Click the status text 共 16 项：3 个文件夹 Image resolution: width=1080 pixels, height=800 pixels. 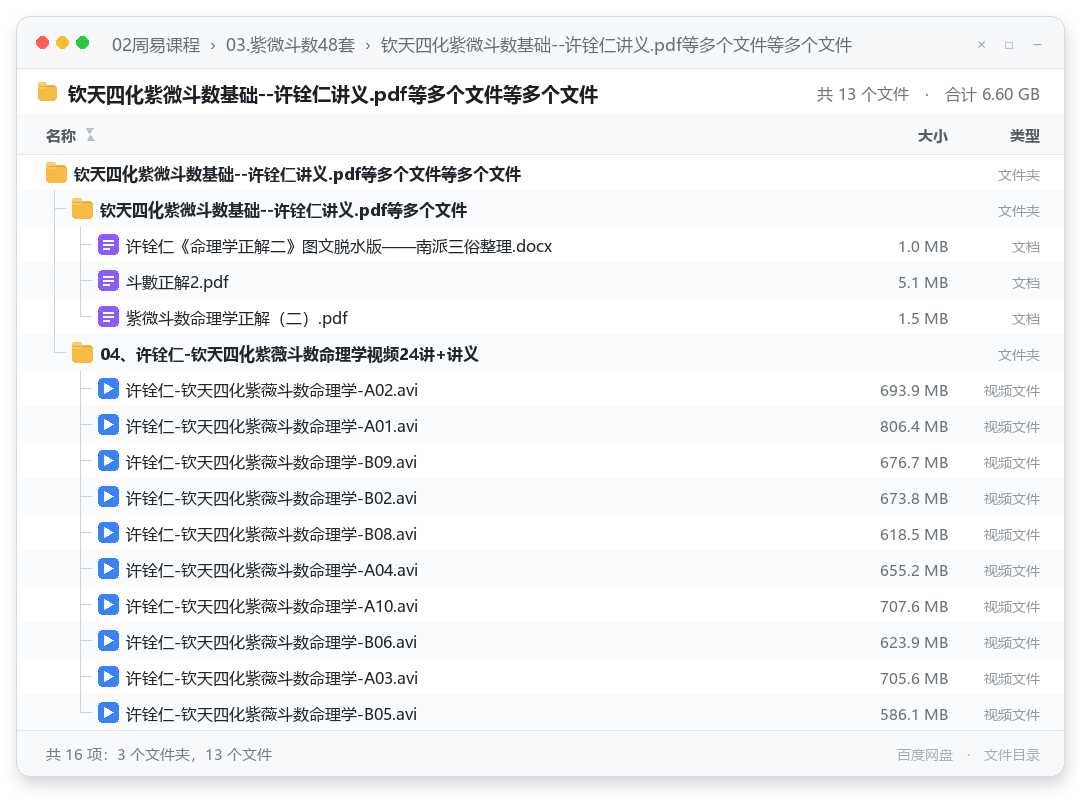coord(159,755)
